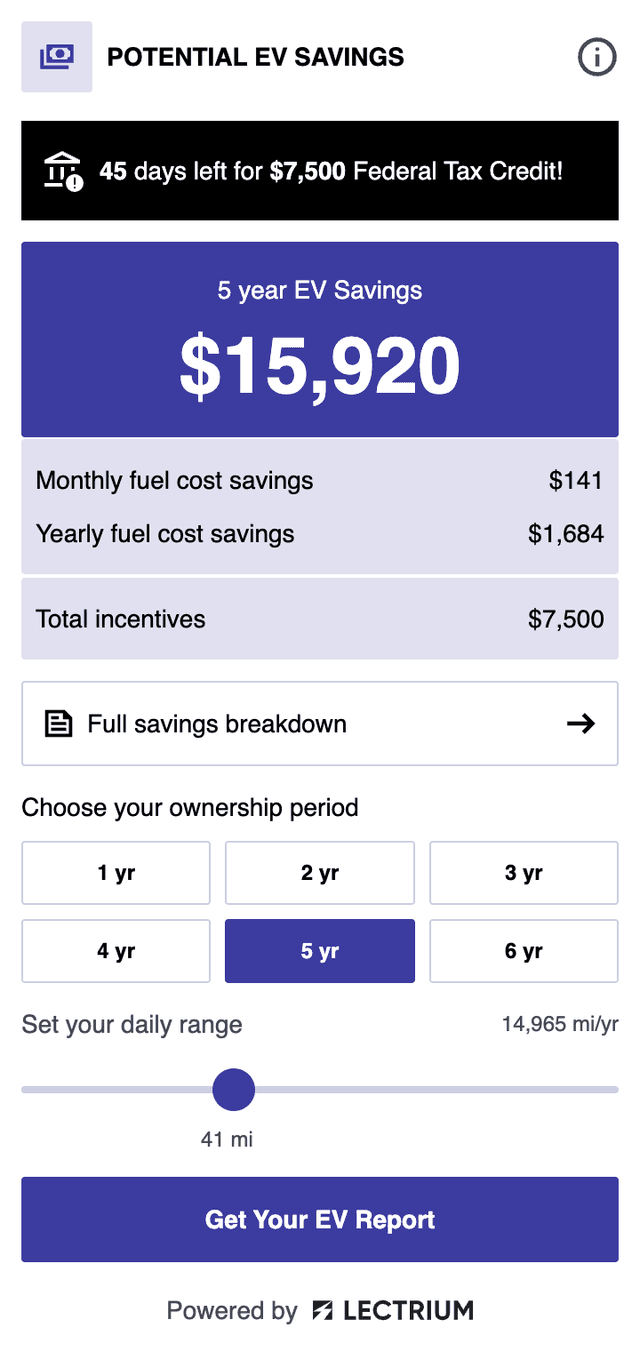Click the info circle icon
The width and height of the screenshot is (640, 1351).
coord(597,57)
